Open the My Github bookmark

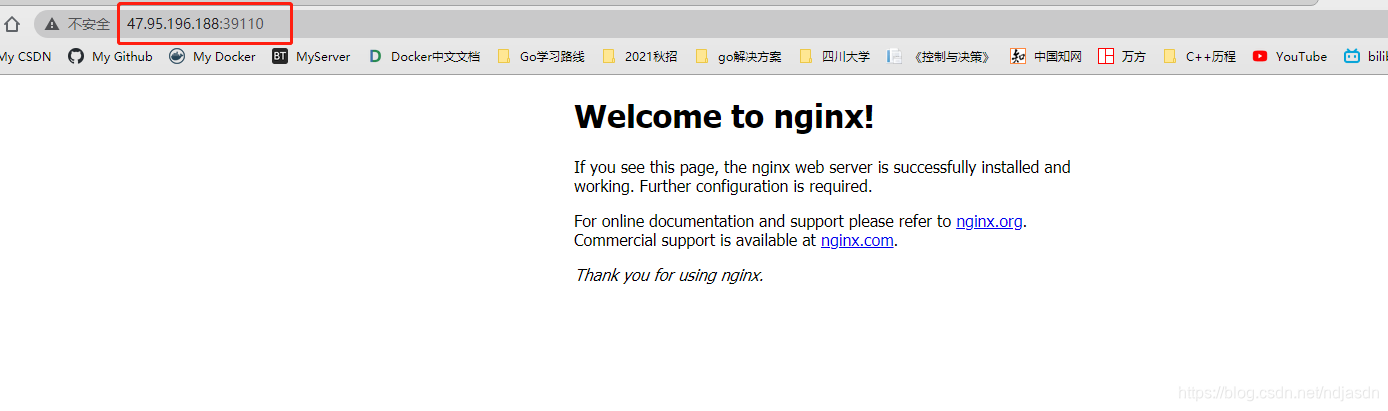110,57
